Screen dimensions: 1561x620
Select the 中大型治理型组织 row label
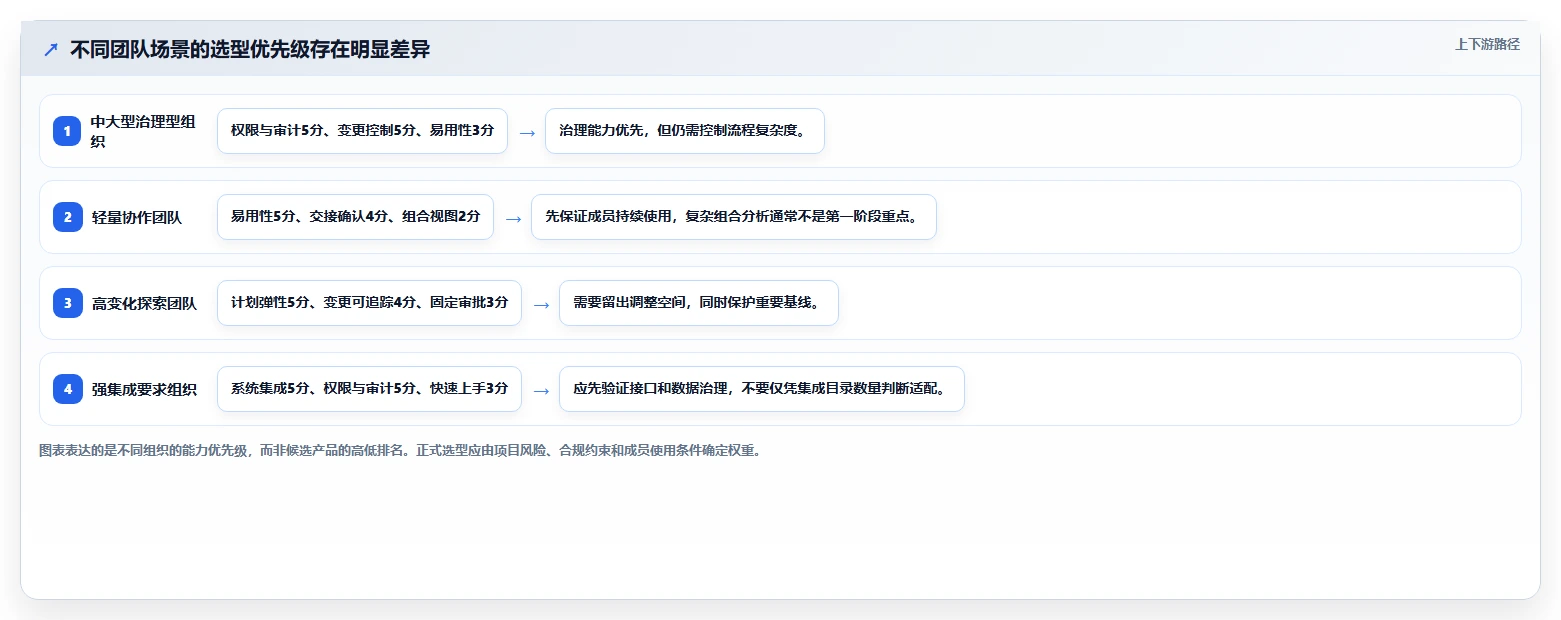tap(143, 131)
